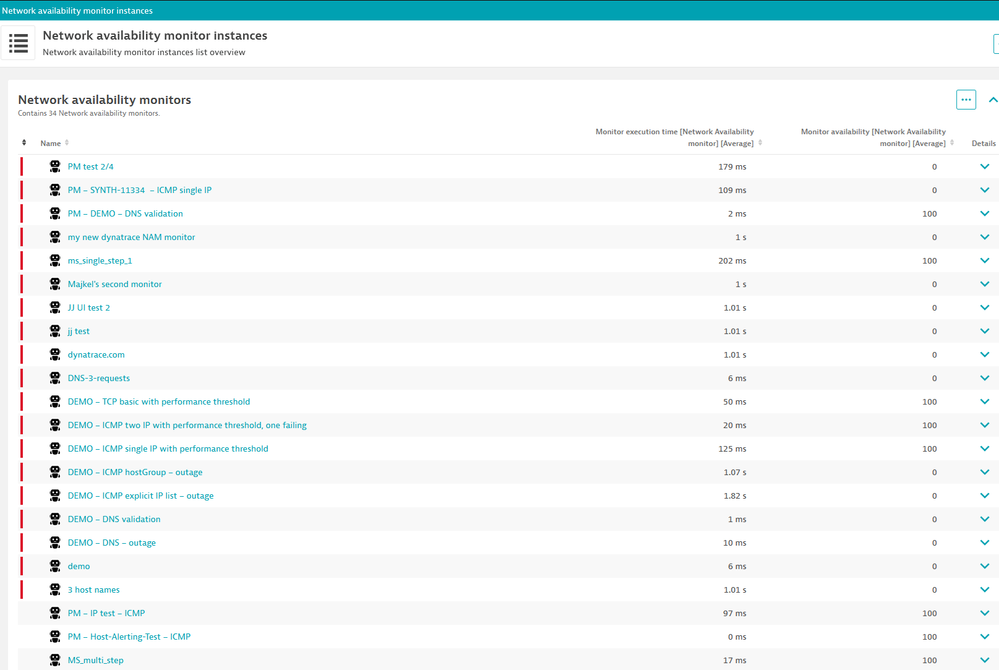Expand details for DEMO – DNS – outage

pos(984,543)
